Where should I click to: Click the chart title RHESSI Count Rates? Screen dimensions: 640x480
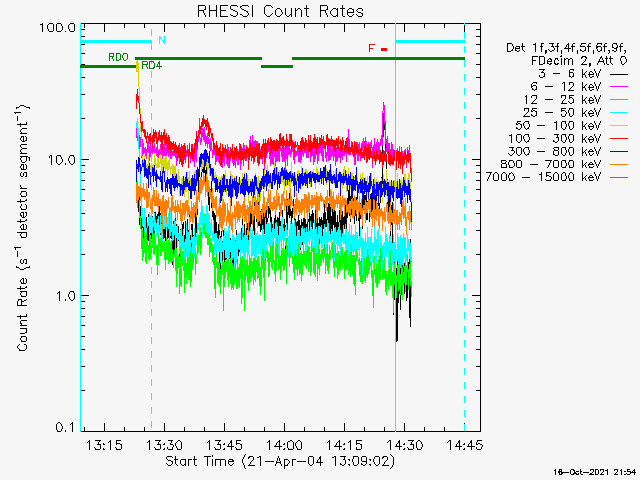click(x=280, y=11)
